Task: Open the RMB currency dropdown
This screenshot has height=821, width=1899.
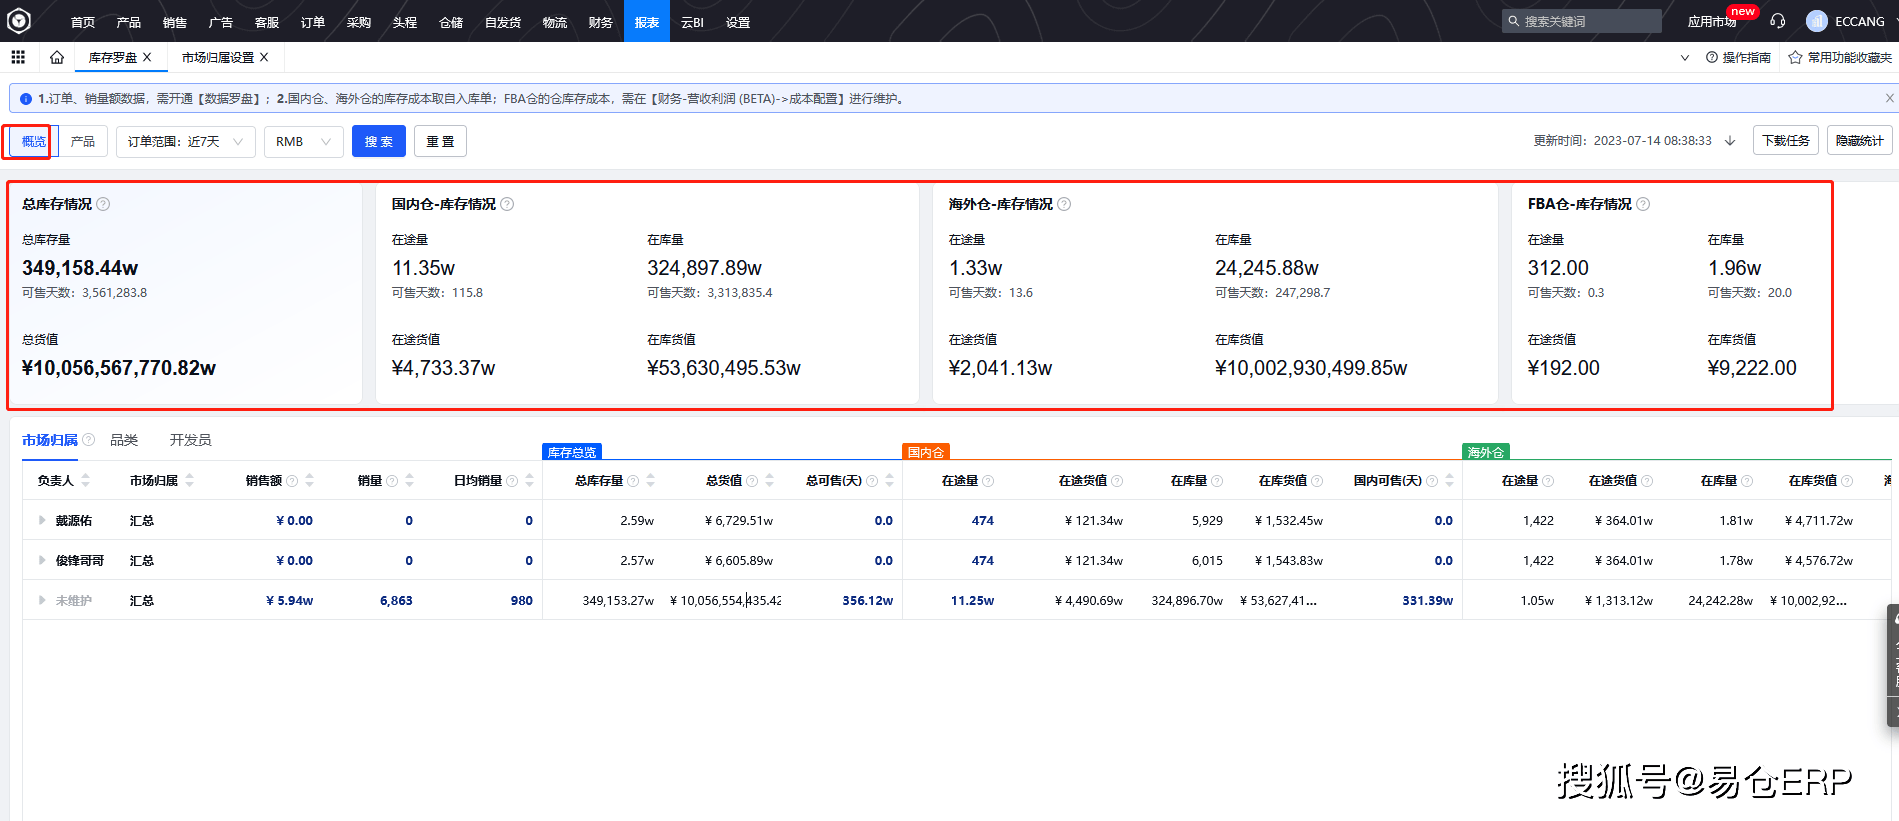Action: click(304, 141)
